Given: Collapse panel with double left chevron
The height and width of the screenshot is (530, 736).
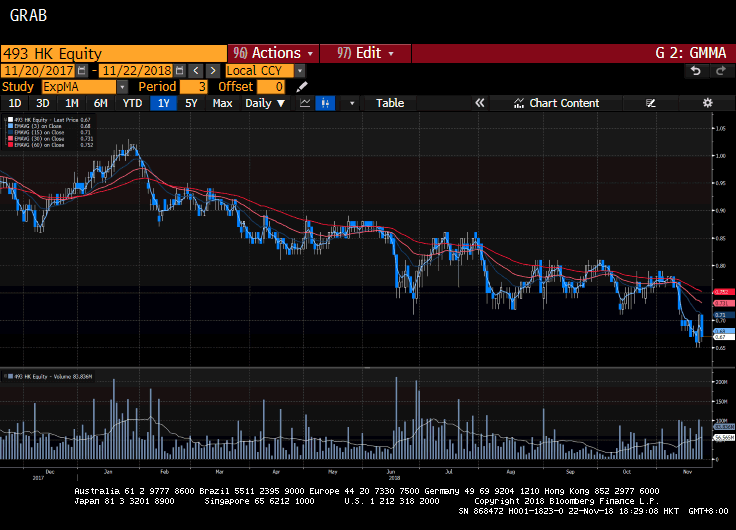Looking at the screenshot, I should (479, 103).
